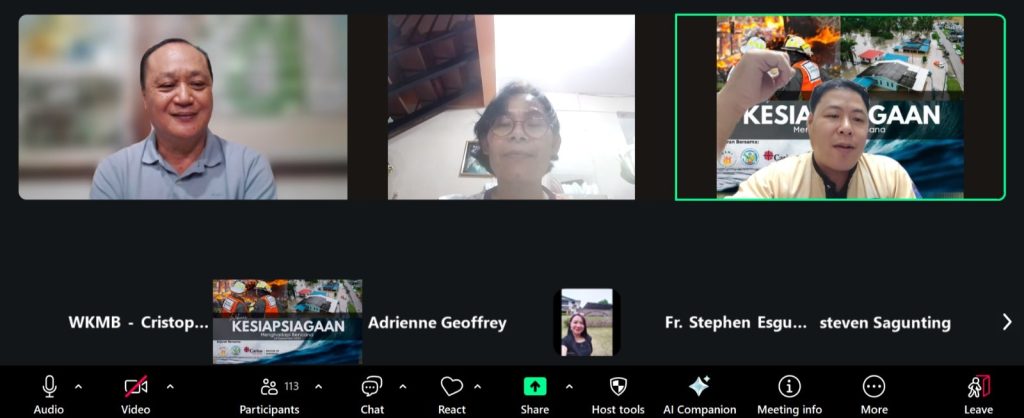
Task: Click the green Share screen button
Action: (534, 387)
